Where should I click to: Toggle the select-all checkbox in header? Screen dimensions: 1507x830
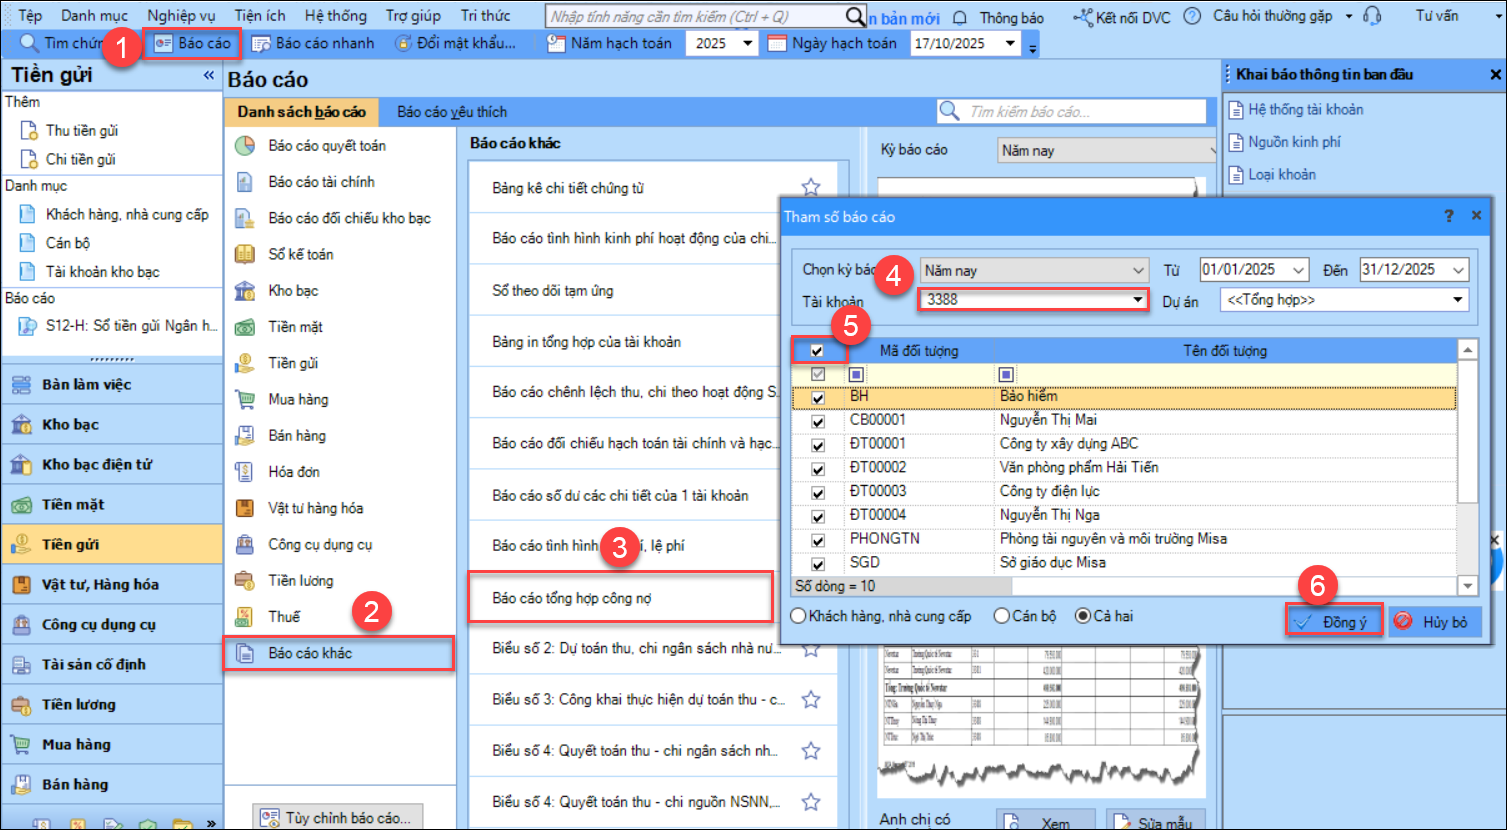tap(818, 351)
